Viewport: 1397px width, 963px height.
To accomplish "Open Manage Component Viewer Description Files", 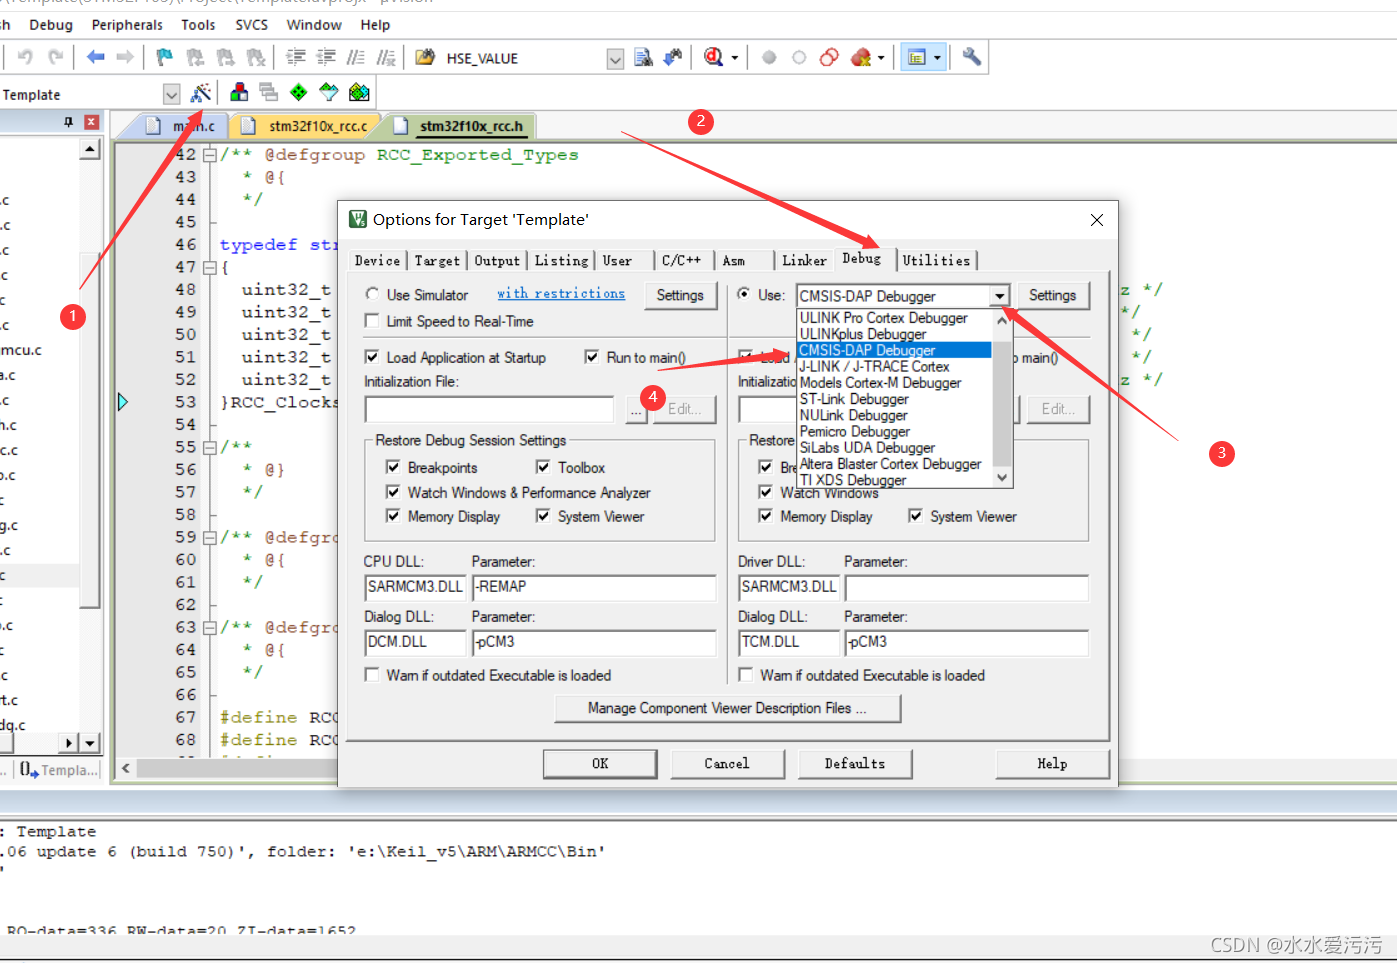I will click(727, 708).
